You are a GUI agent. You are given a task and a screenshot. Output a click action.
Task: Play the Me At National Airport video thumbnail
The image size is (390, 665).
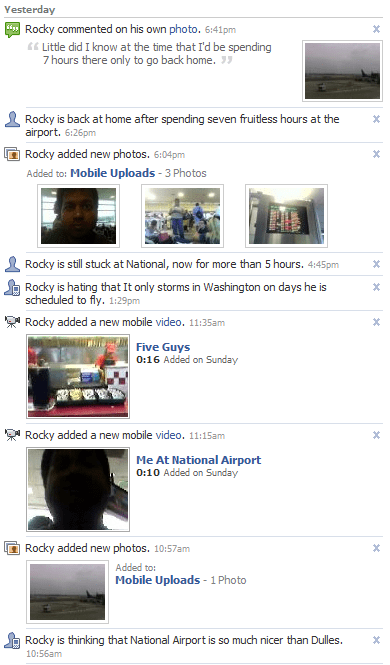pos(78,489)
